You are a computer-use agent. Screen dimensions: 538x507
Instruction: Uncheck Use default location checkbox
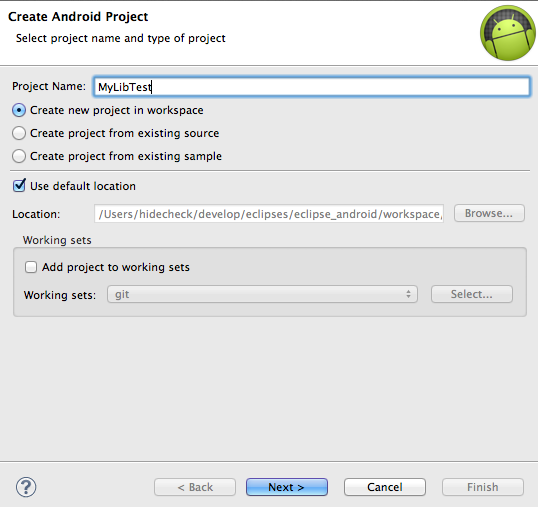point(19,186)
